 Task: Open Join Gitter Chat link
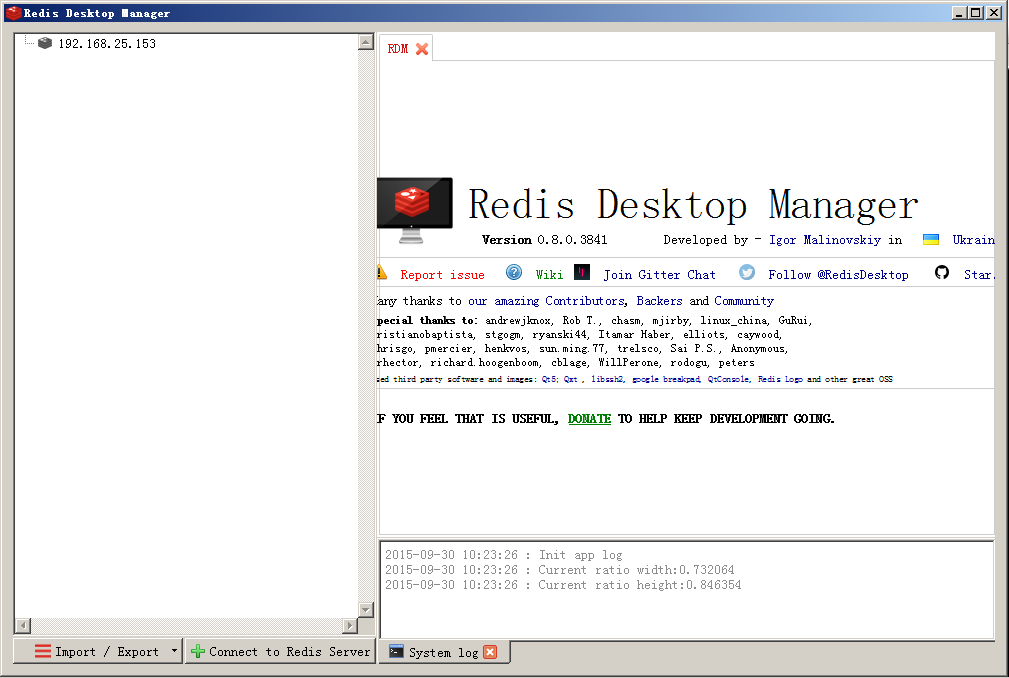[x=659, y=275]
